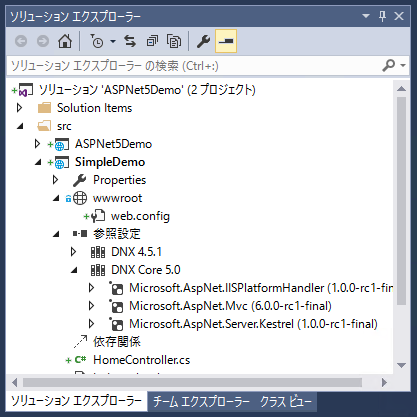This screenshot has height=417, width=417.
Task: Click the 参照設定 references icon
Action: (x=80, y=234)
